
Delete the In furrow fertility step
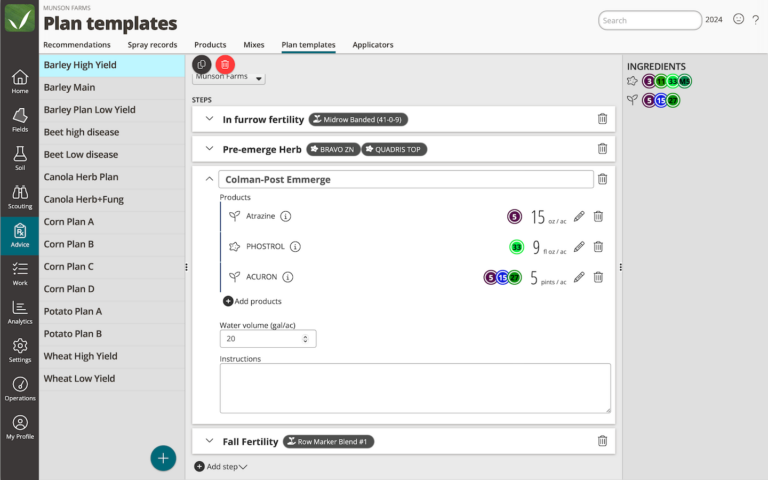(x=602, y=119)
